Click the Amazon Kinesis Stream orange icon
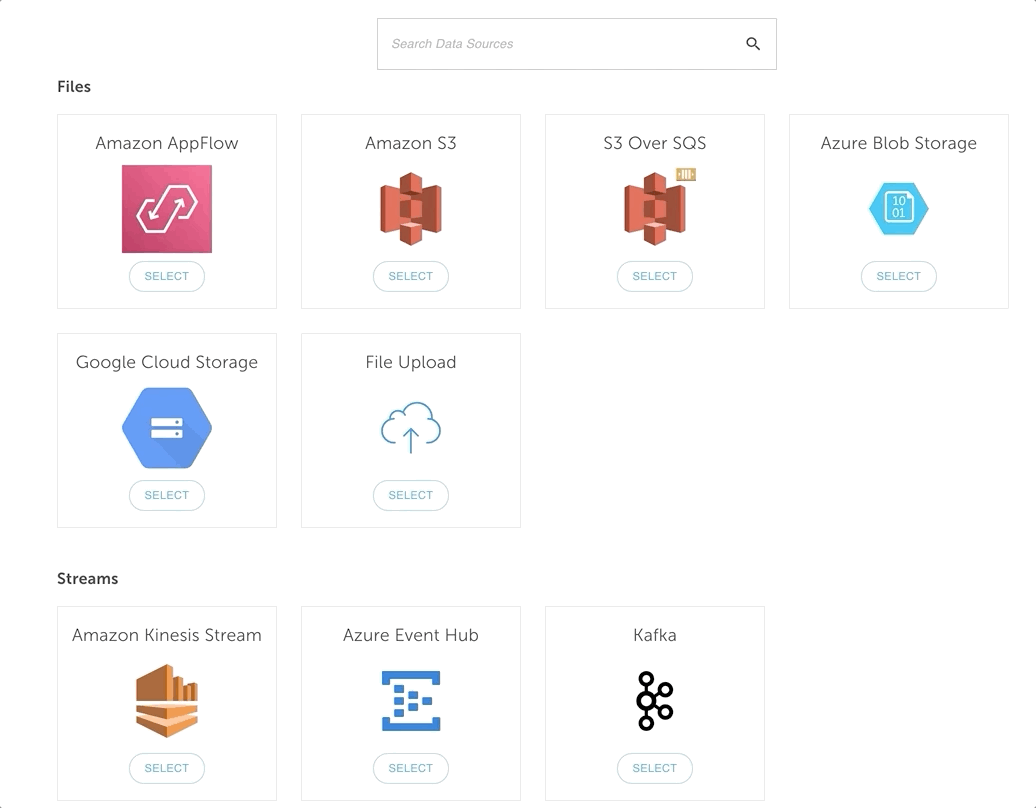 pos(166,700)
